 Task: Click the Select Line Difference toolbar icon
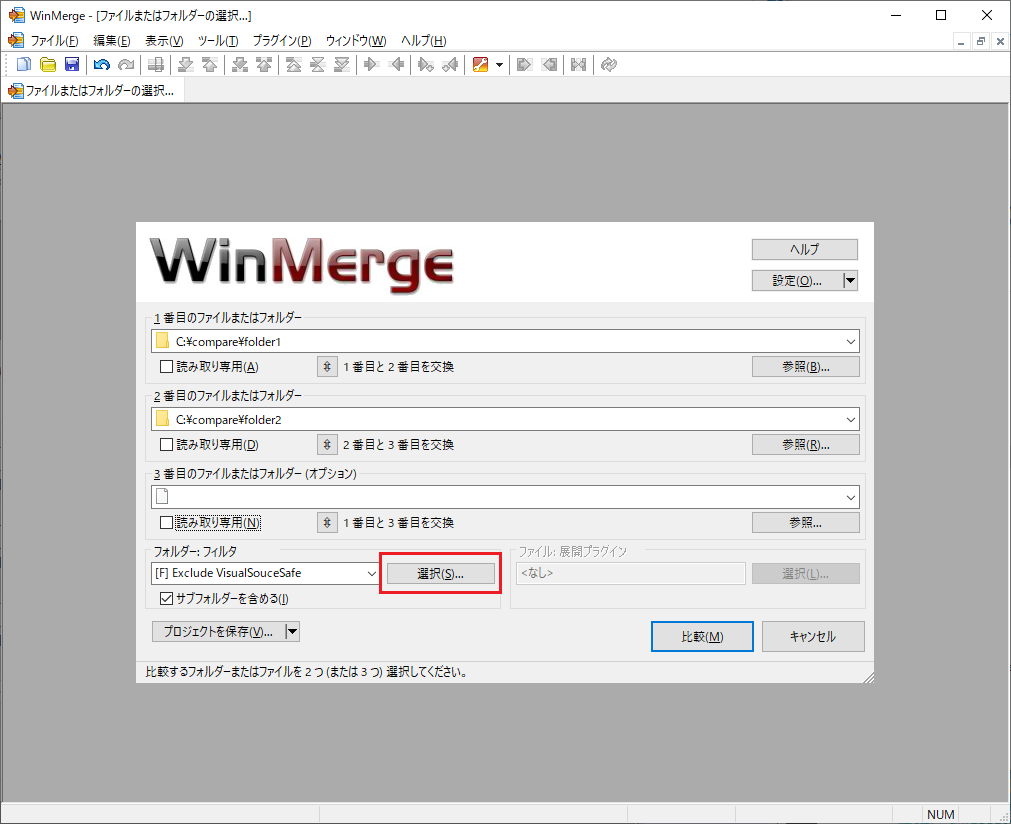coord(155,64)
